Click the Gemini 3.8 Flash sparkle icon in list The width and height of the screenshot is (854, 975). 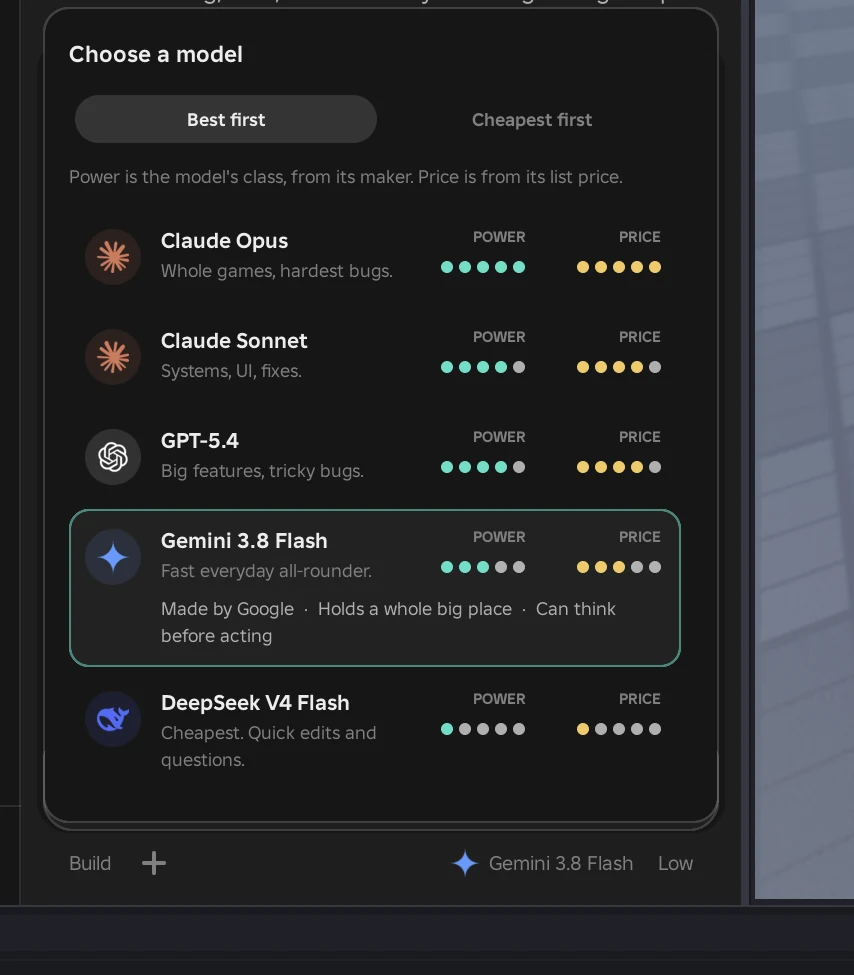pos(113,557)
